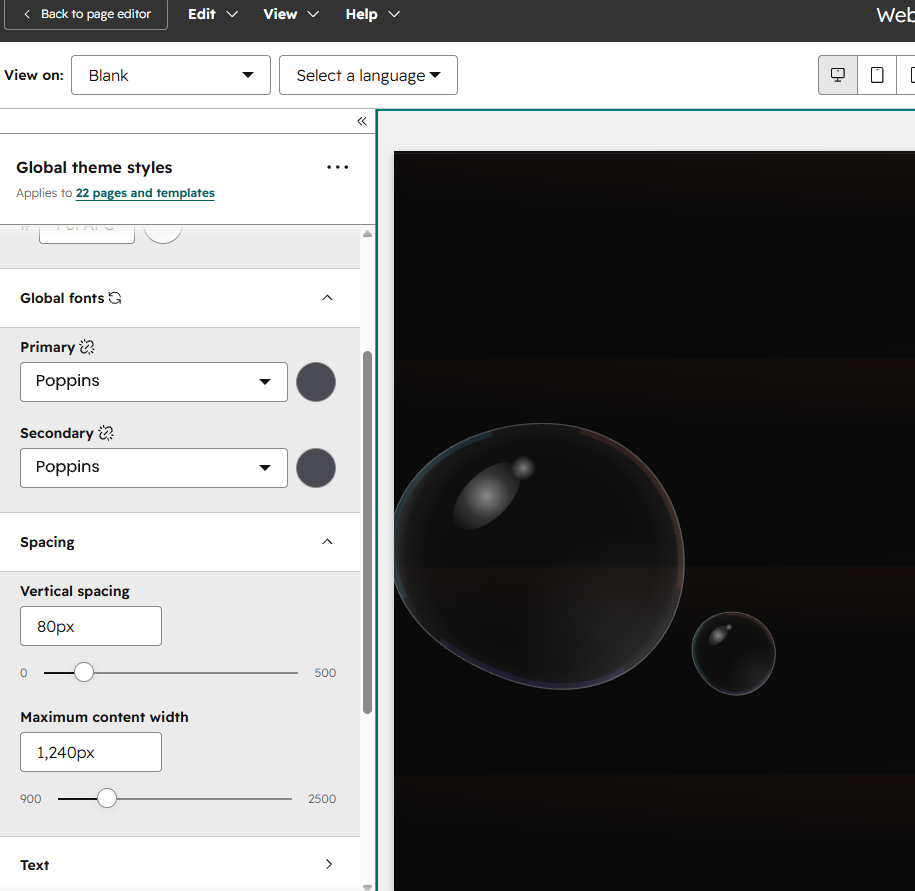The width and height of the screenshot is (915, 891).
Task: Open the Help menu
Action: [x=372, y=14]
